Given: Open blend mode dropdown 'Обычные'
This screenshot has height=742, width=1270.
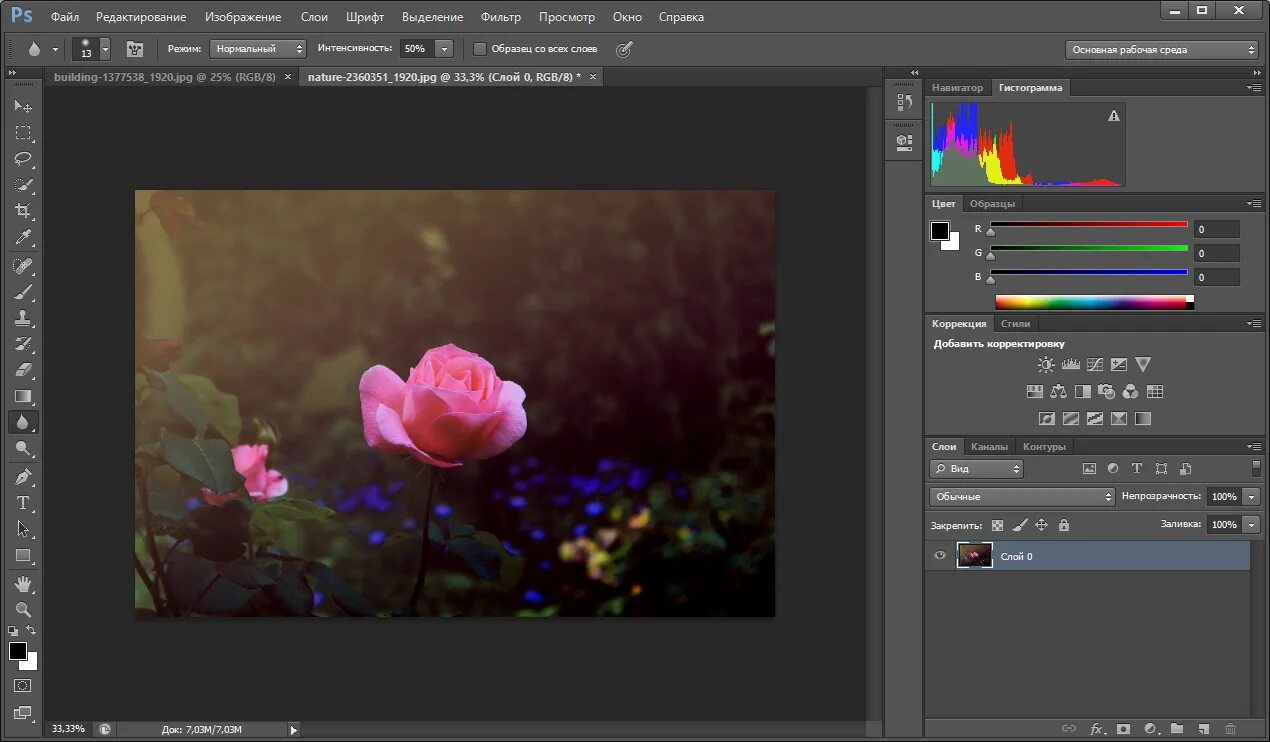Looking at the screenshot, I should (x=1022, y=496).
